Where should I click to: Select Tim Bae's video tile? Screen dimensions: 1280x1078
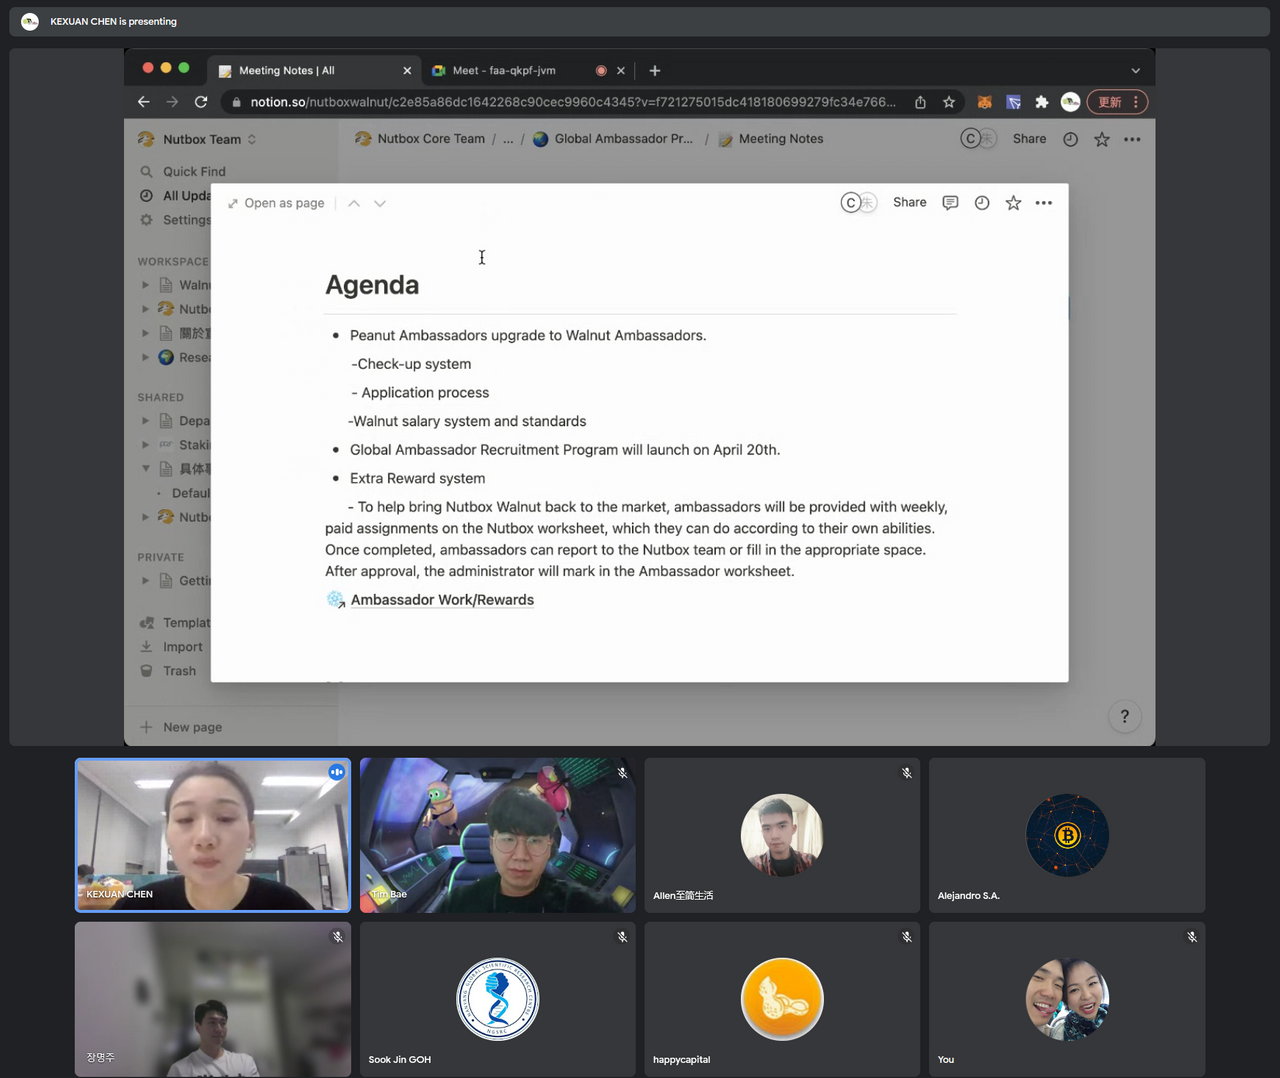pos(498,835)
